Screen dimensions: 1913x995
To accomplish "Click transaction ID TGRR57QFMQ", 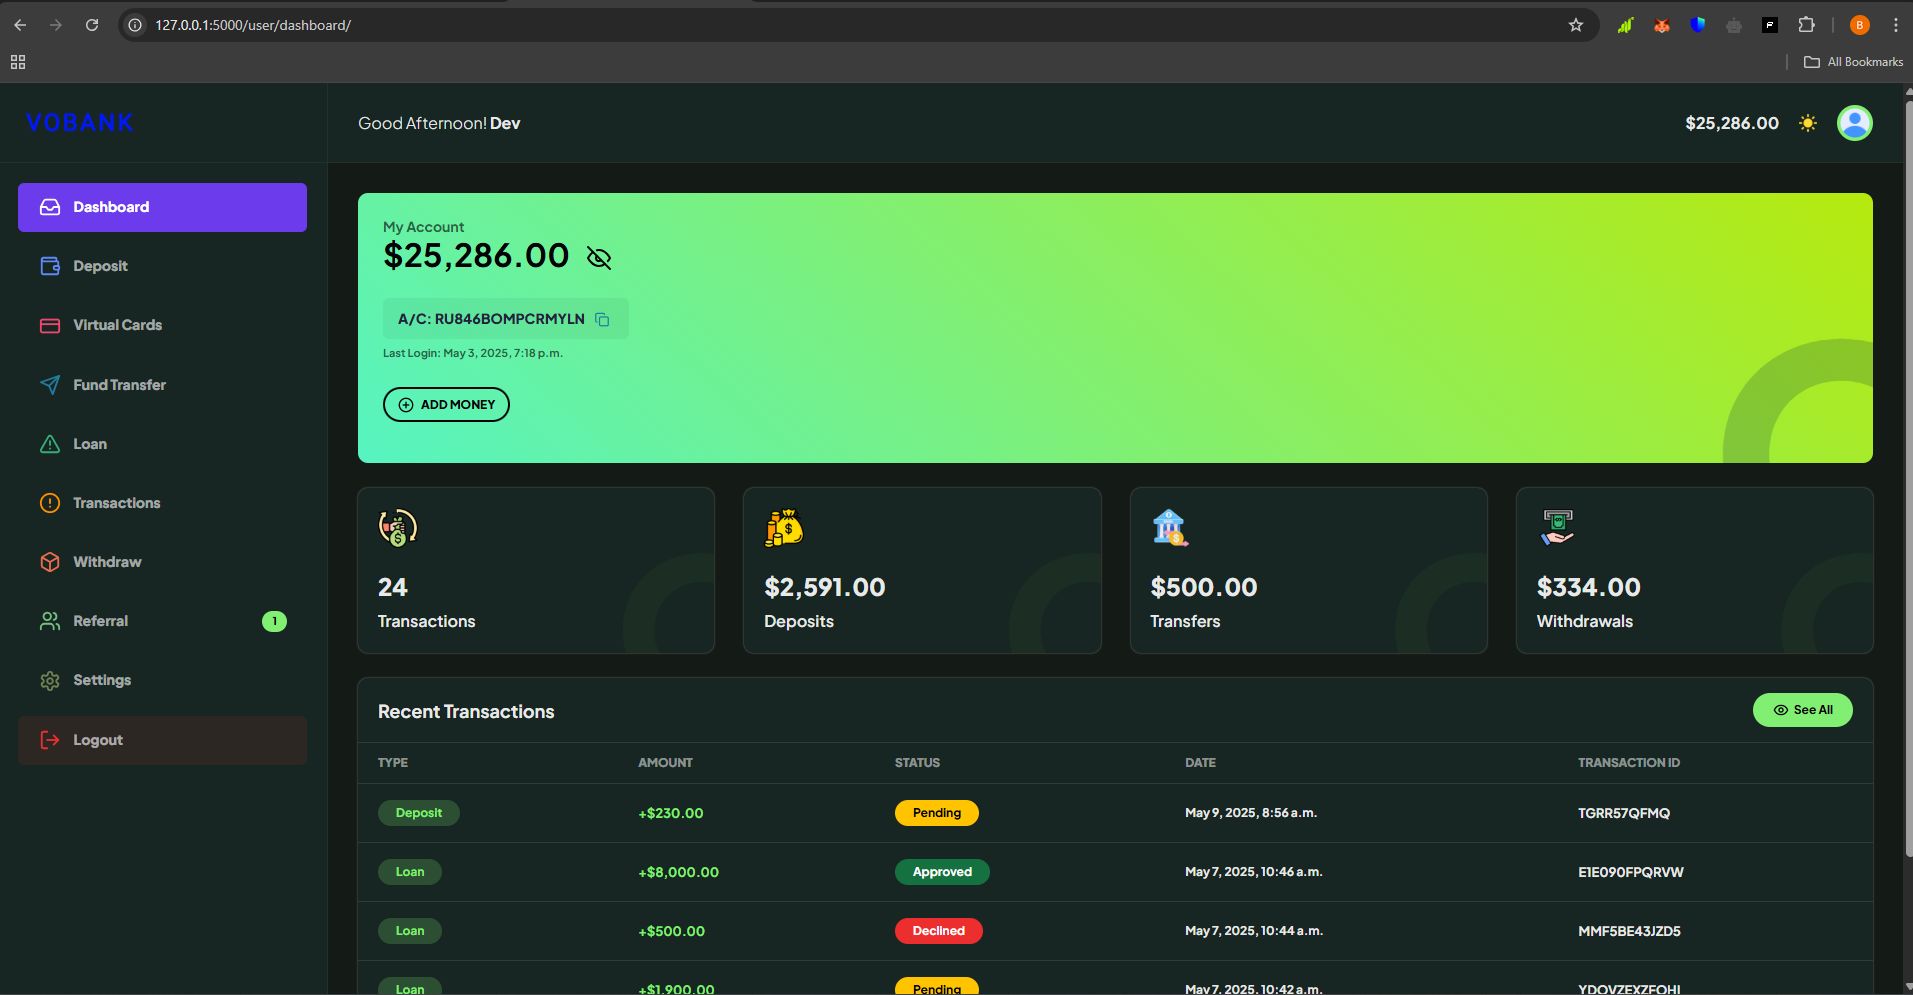I will [1624, 813].
